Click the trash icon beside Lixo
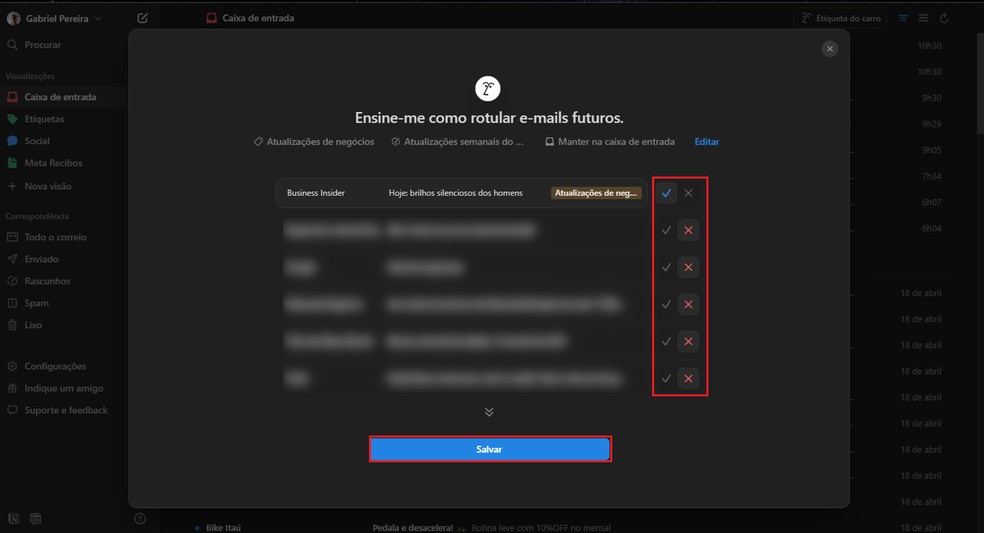The image size is (984, 533). point(12,325)
